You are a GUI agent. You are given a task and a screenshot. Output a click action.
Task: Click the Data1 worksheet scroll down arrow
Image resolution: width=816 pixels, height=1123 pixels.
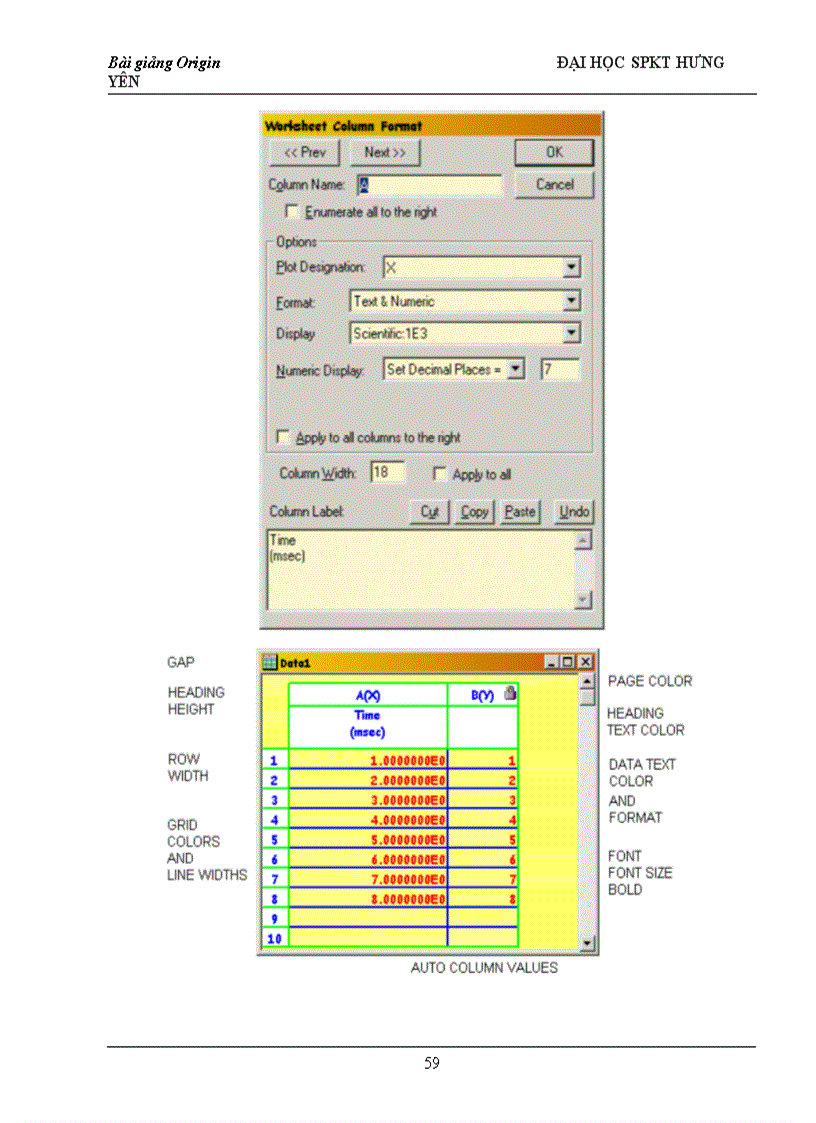pos(587,943)
